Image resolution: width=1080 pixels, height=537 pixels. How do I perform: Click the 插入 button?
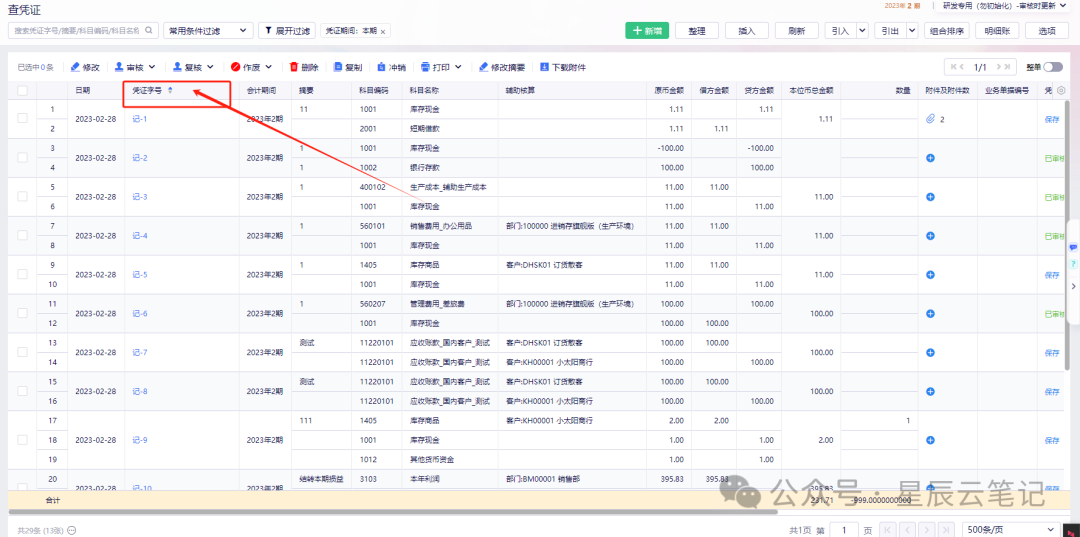click(x=747, y=30)
